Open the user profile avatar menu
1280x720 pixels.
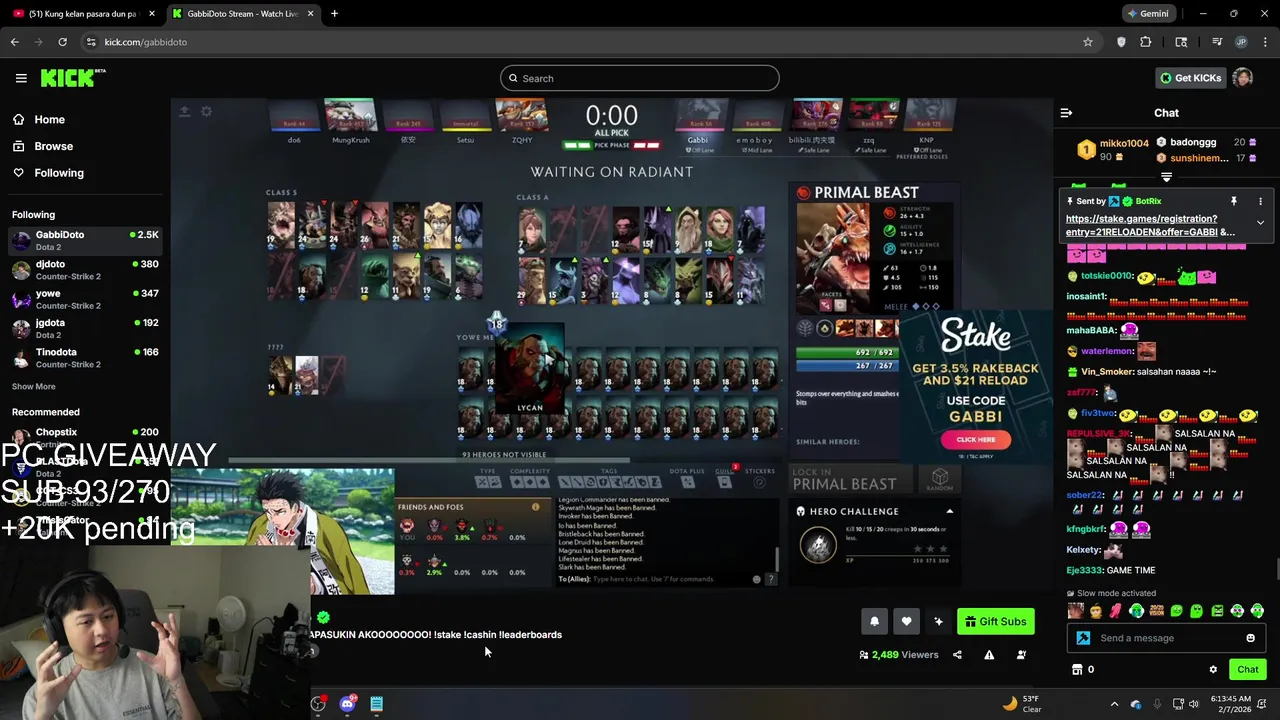pos(1243,78)
